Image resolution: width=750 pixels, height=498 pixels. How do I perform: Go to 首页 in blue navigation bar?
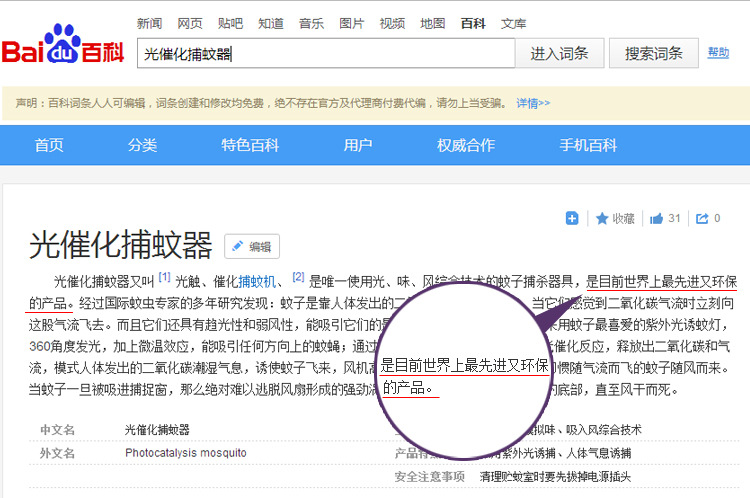tap(49, 145)
